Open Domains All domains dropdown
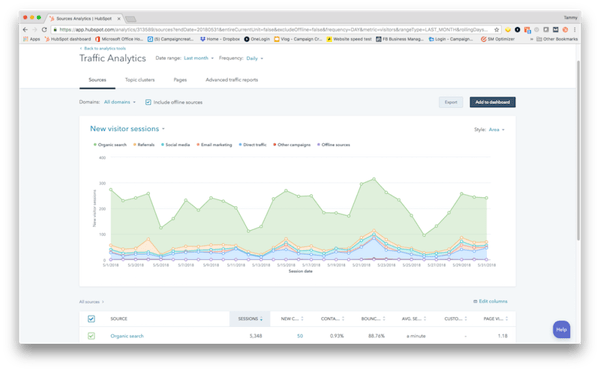Screen dimensions: 600x371 point(120,102)
